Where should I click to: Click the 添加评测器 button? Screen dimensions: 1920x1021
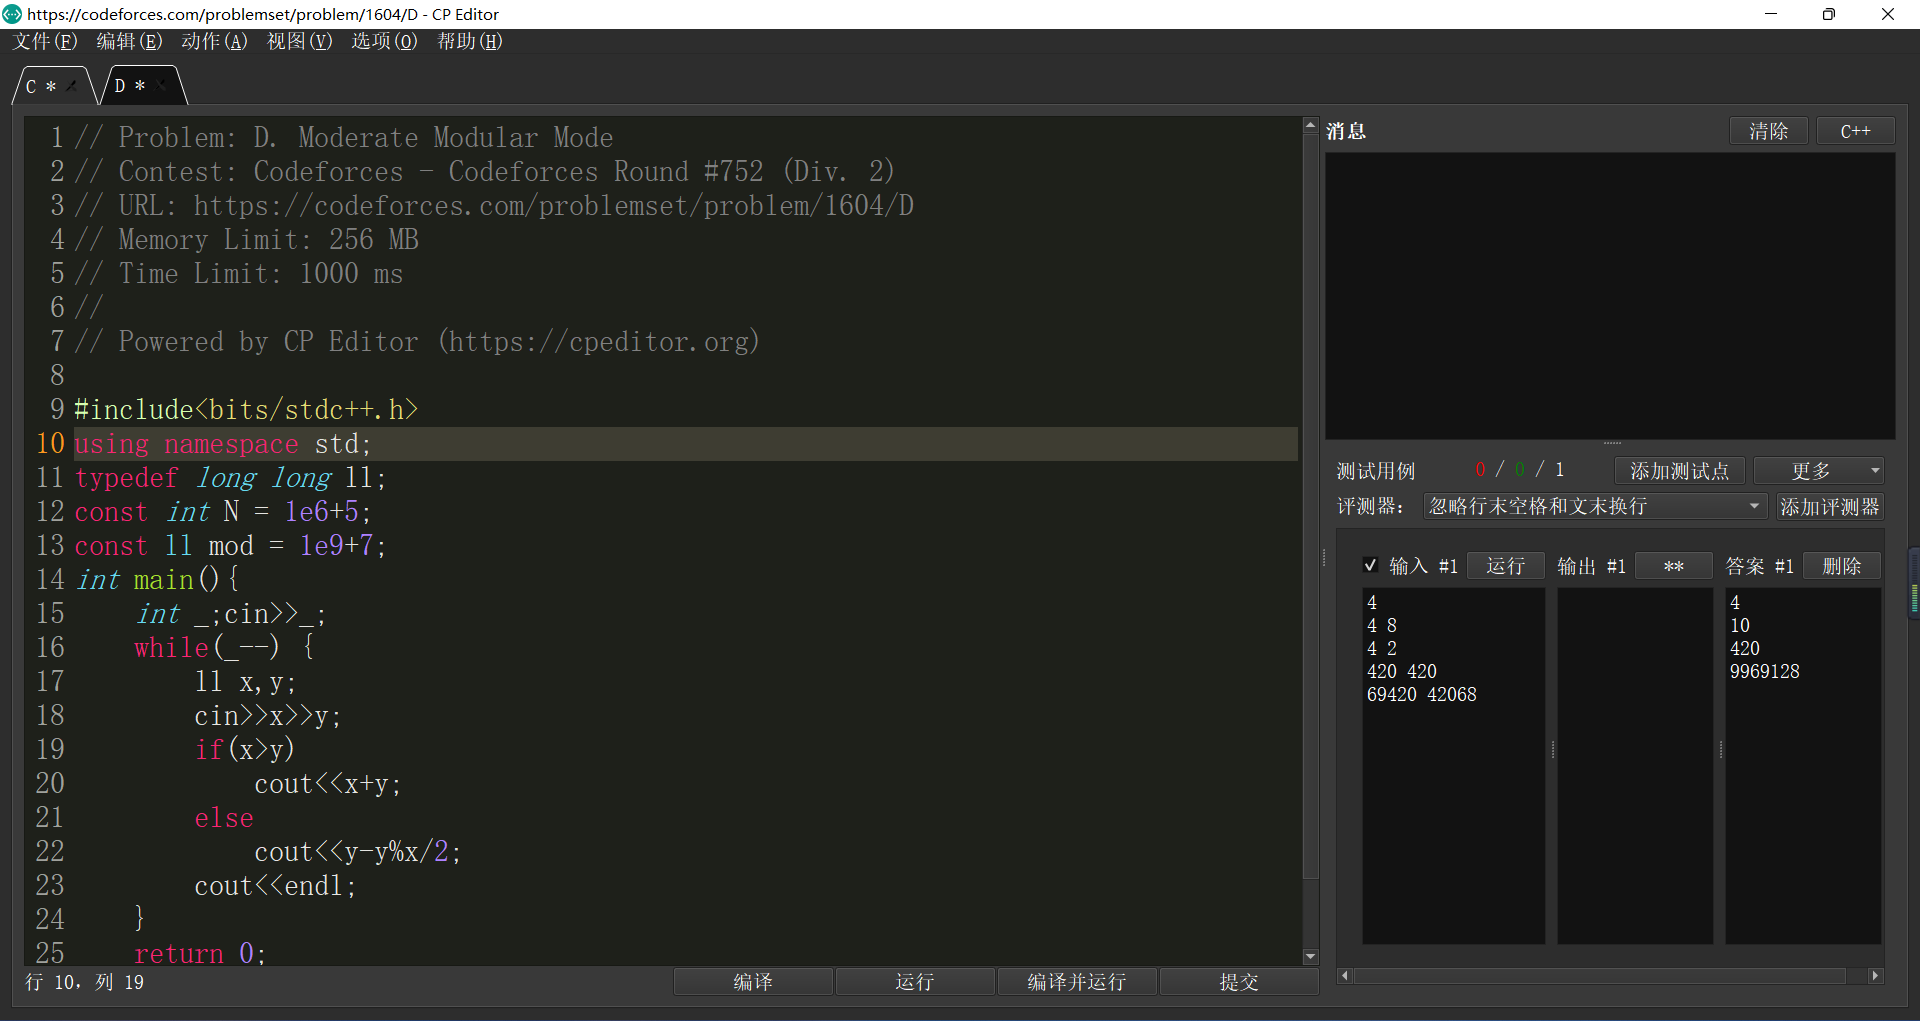[x=1830, y=507]
